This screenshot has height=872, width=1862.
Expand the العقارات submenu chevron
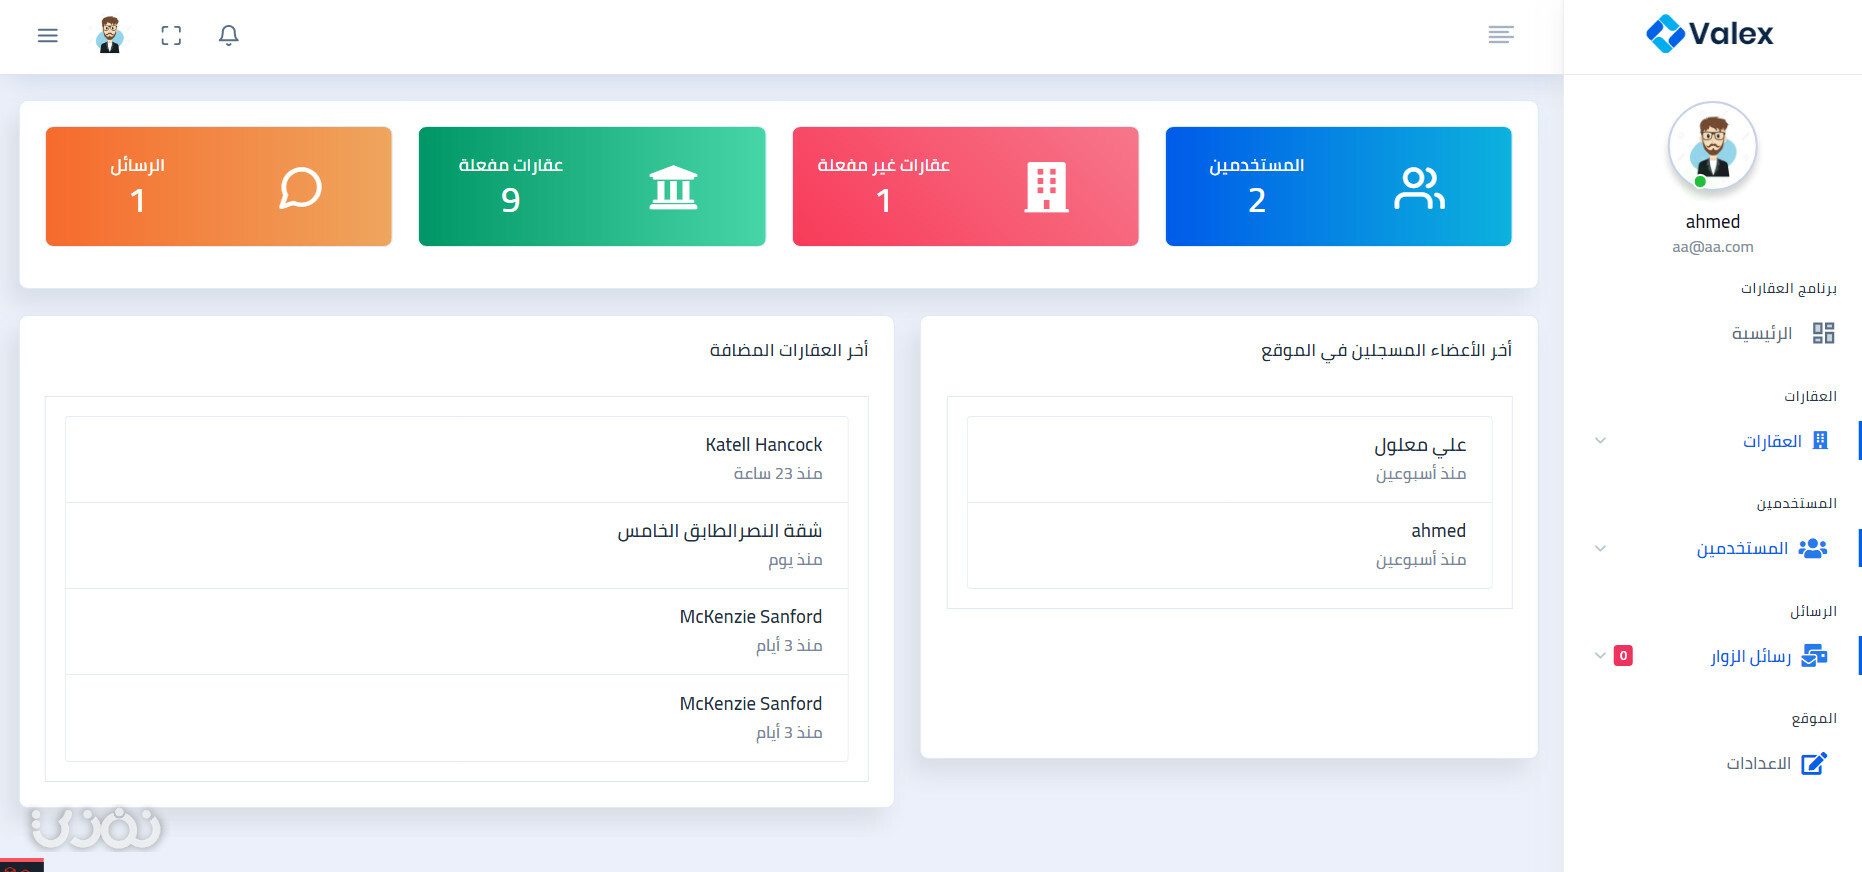tap(1600, 441)
